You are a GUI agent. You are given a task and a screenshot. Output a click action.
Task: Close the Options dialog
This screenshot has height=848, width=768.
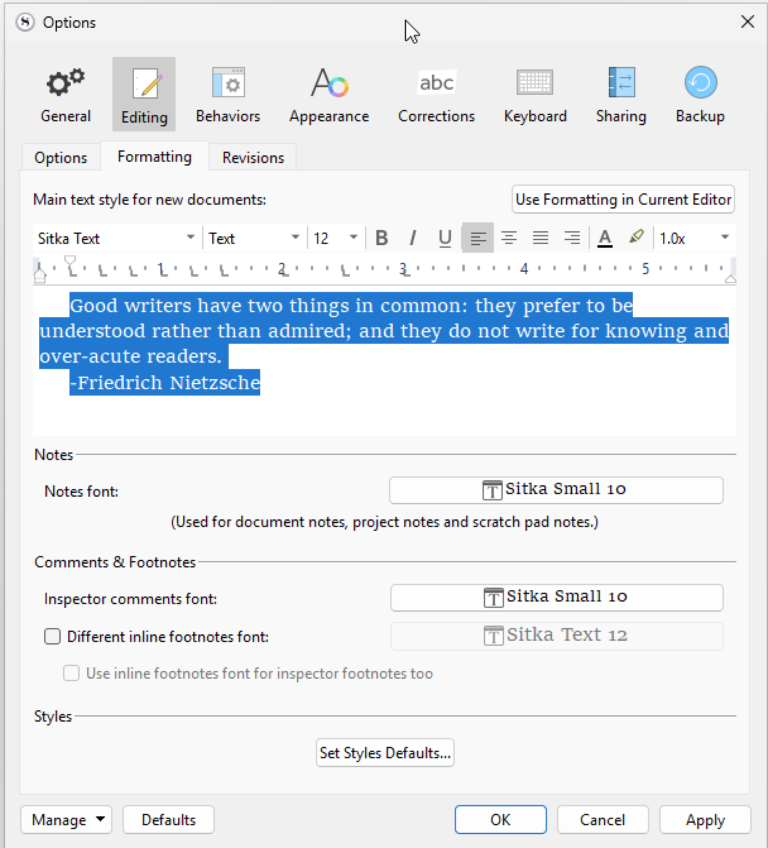click(747, 22)
